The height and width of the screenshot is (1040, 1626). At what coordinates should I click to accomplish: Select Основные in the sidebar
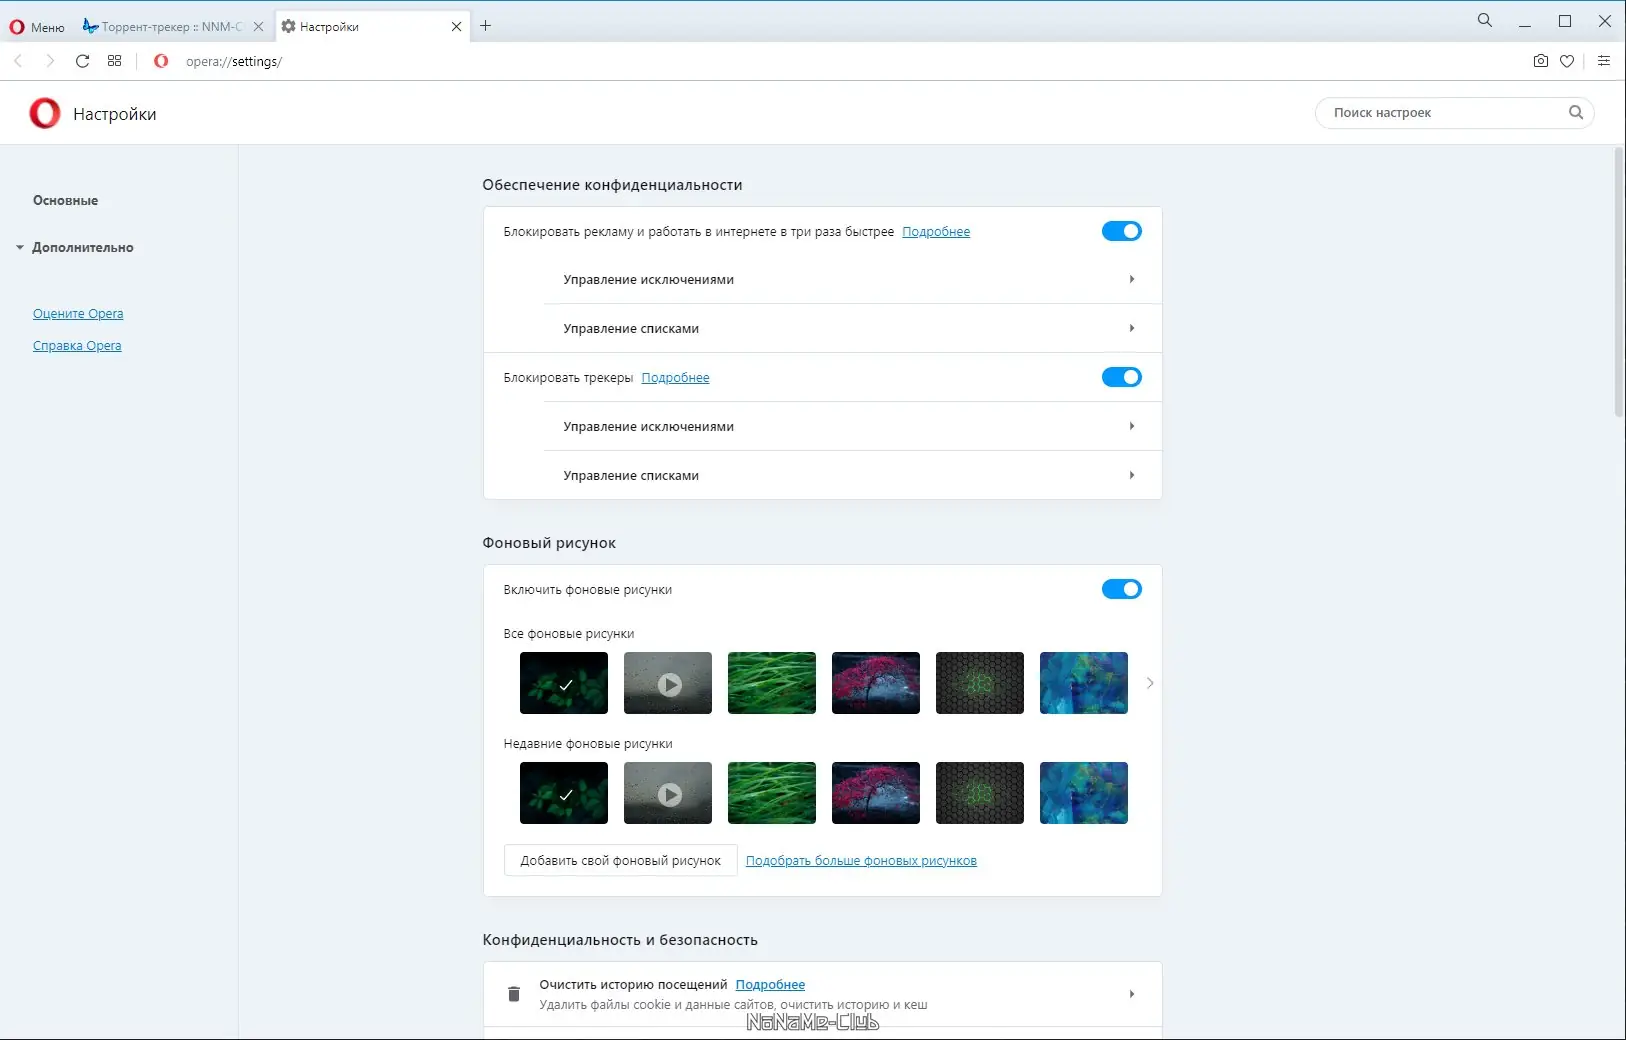(x=66, y=201)
